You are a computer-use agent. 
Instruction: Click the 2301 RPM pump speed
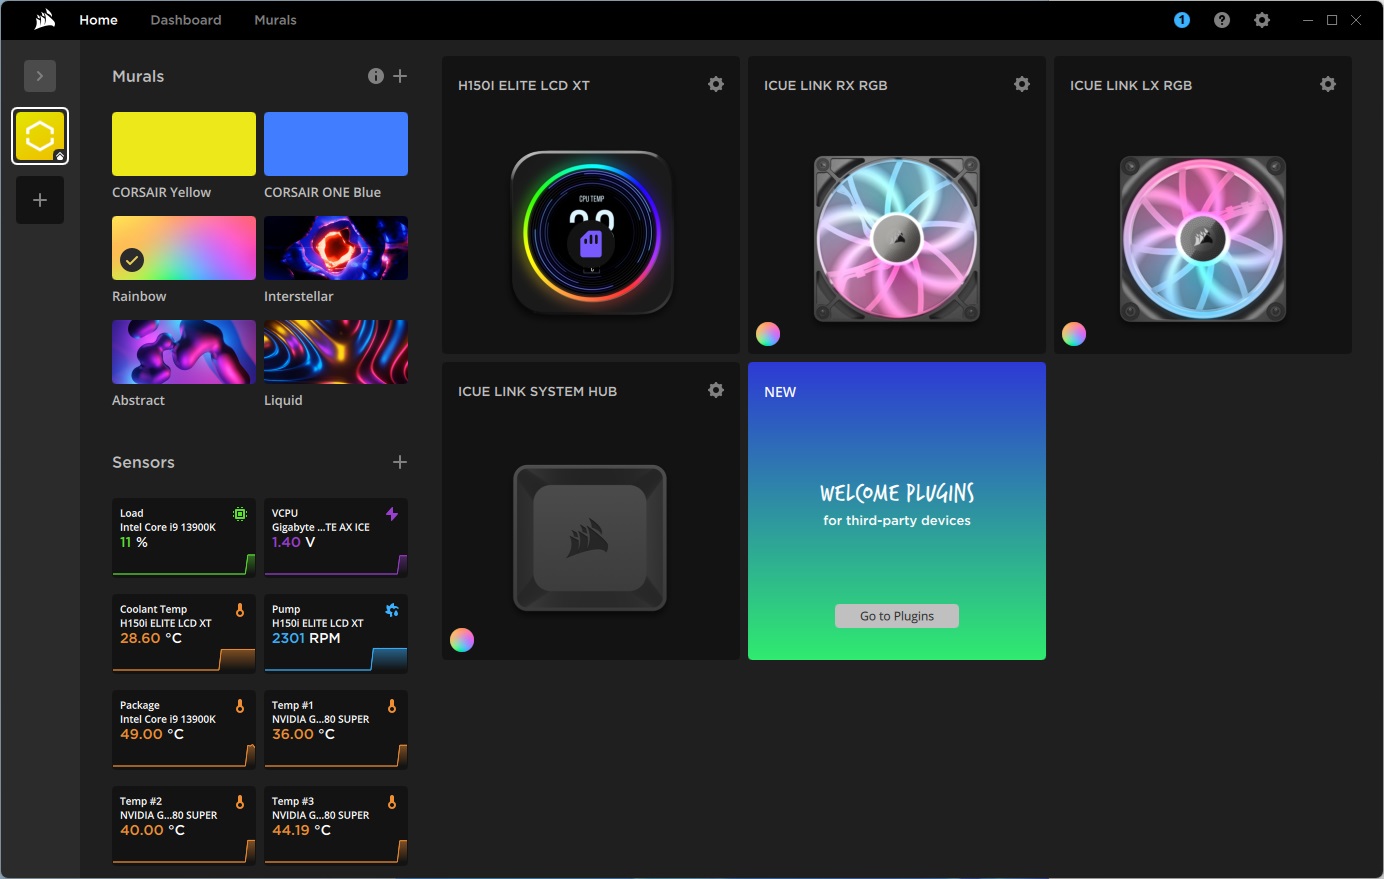[x=306, y=638]
